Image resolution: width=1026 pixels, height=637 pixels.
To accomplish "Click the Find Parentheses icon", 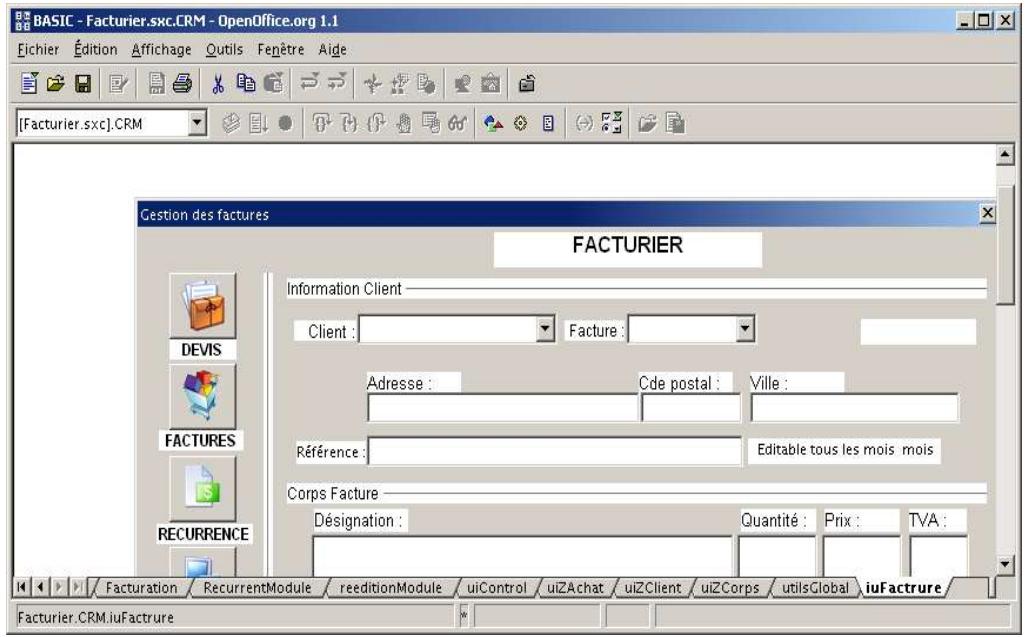I will click(584, 123).
